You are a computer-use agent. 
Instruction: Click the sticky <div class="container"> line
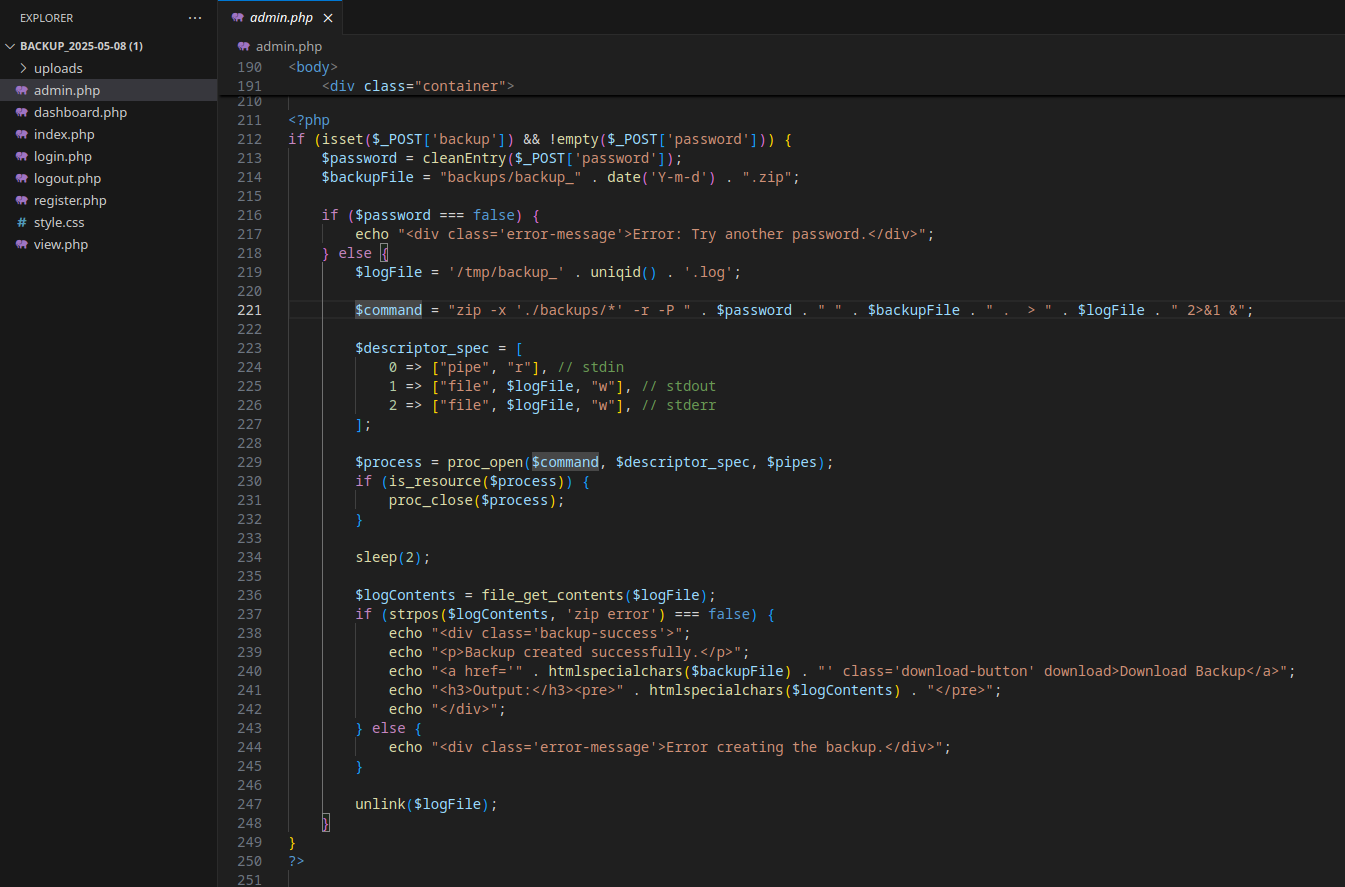418,86
